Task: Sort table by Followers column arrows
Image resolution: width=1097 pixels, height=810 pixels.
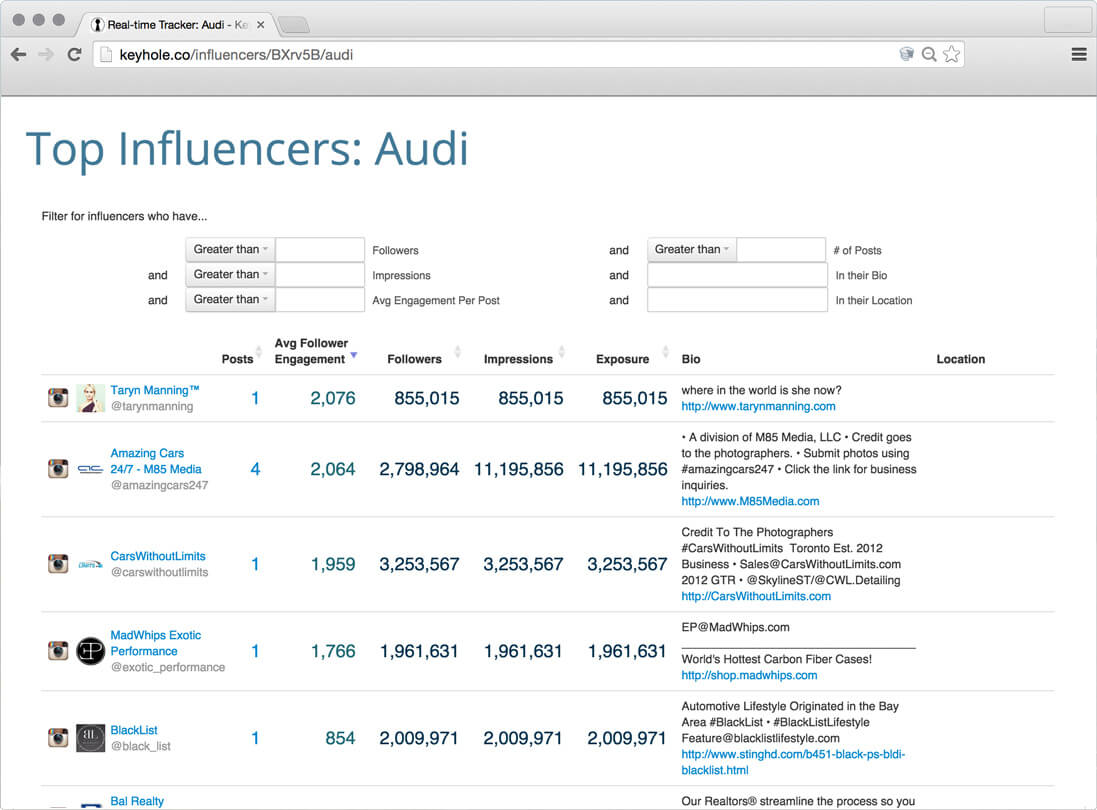Action: [458, 352]
